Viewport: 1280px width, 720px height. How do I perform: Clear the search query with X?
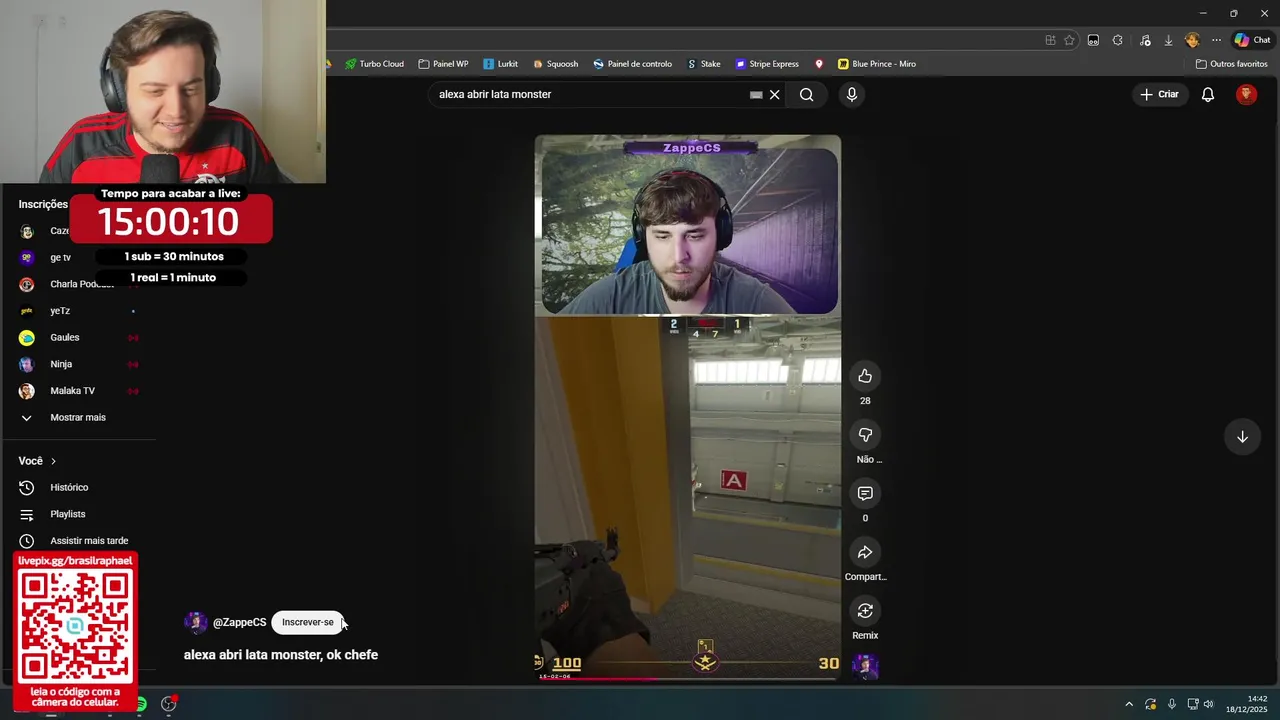[774, 95]
